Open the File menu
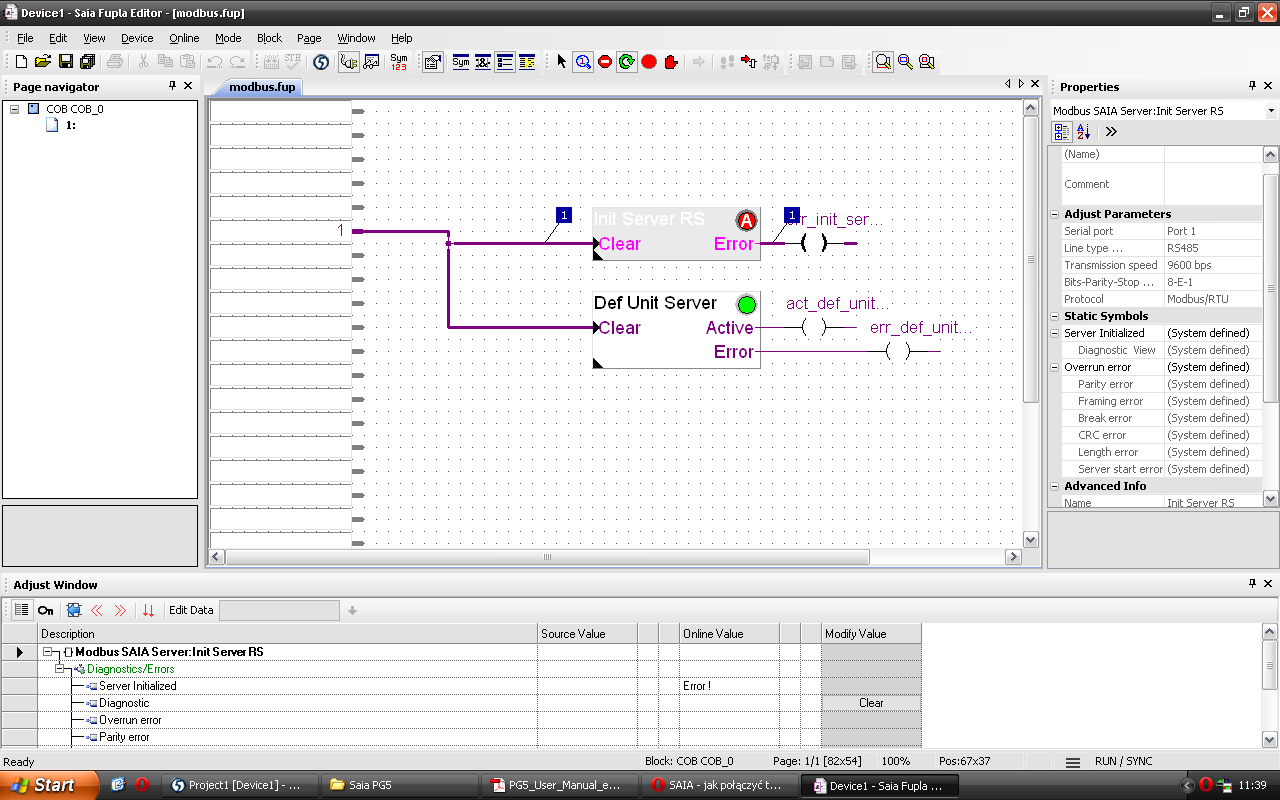Image resolution: width=1280 pixels, height=800 pixels. [25, 38]
